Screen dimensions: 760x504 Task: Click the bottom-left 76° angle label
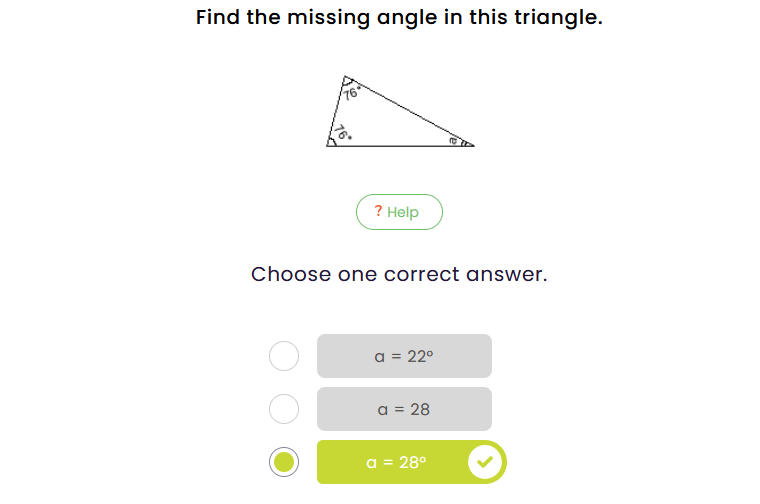pyautogui.click(x=342, y=132)
